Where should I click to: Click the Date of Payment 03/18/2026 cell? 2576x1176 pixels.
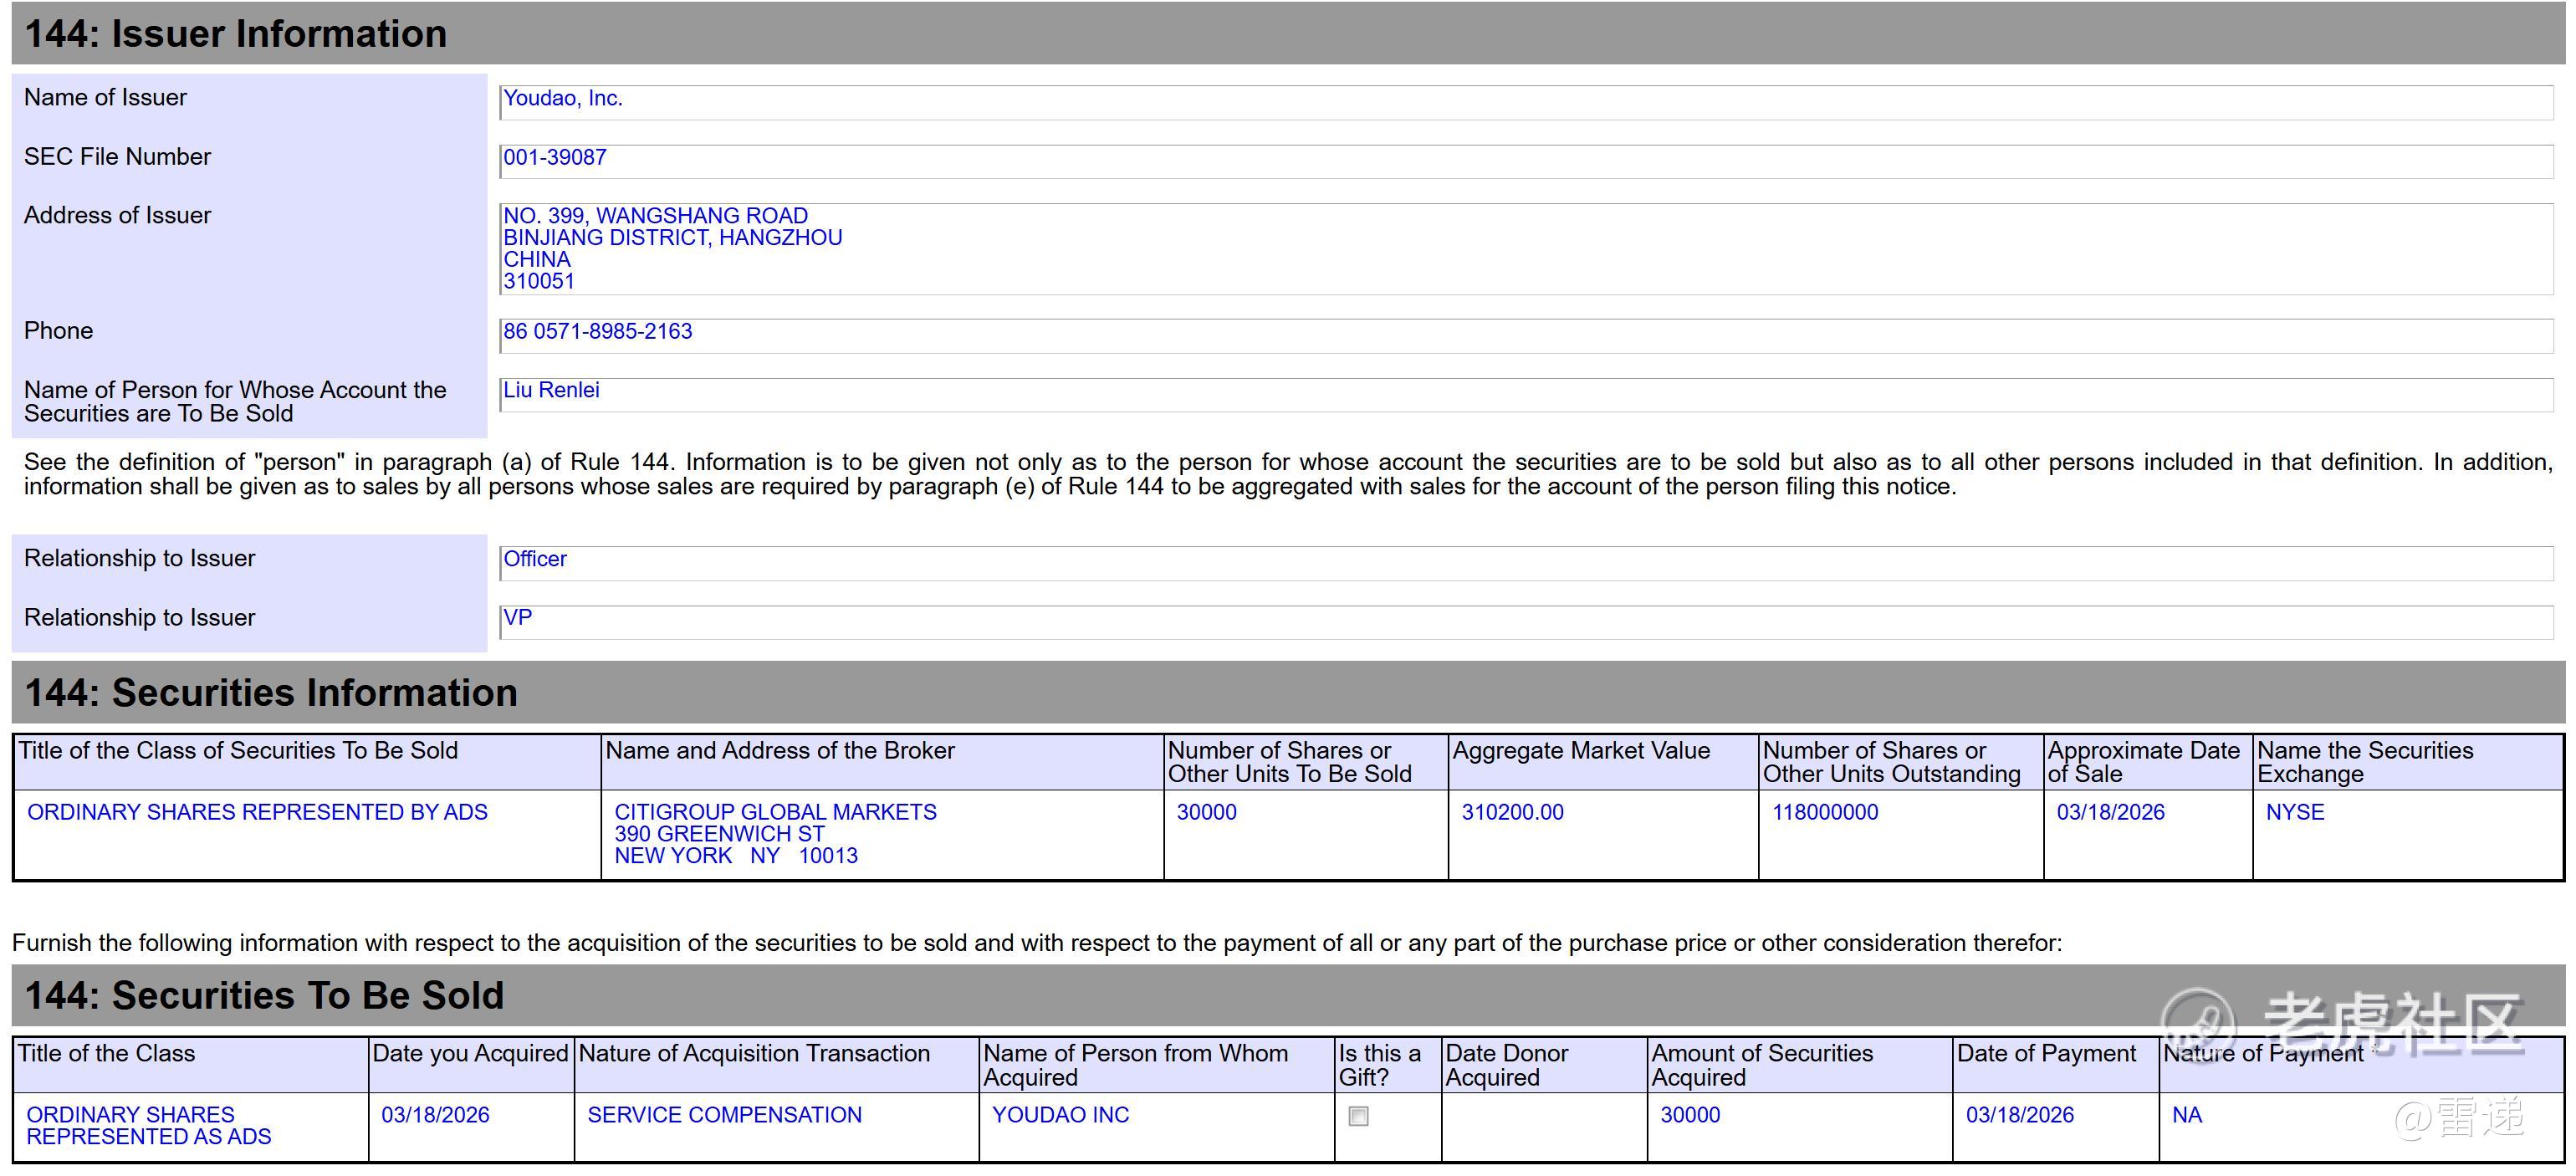point(2019,1115)
